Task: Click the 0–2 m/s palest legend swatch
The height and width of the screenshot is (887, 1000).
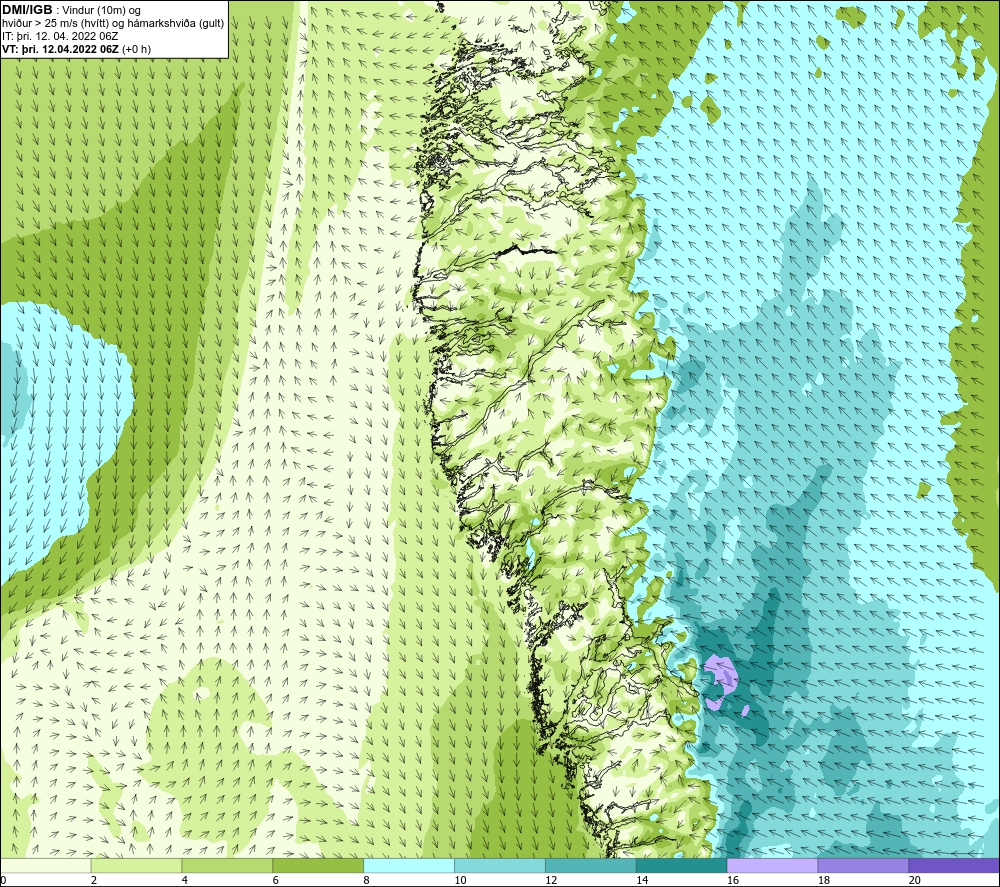Action: (46, 865)
